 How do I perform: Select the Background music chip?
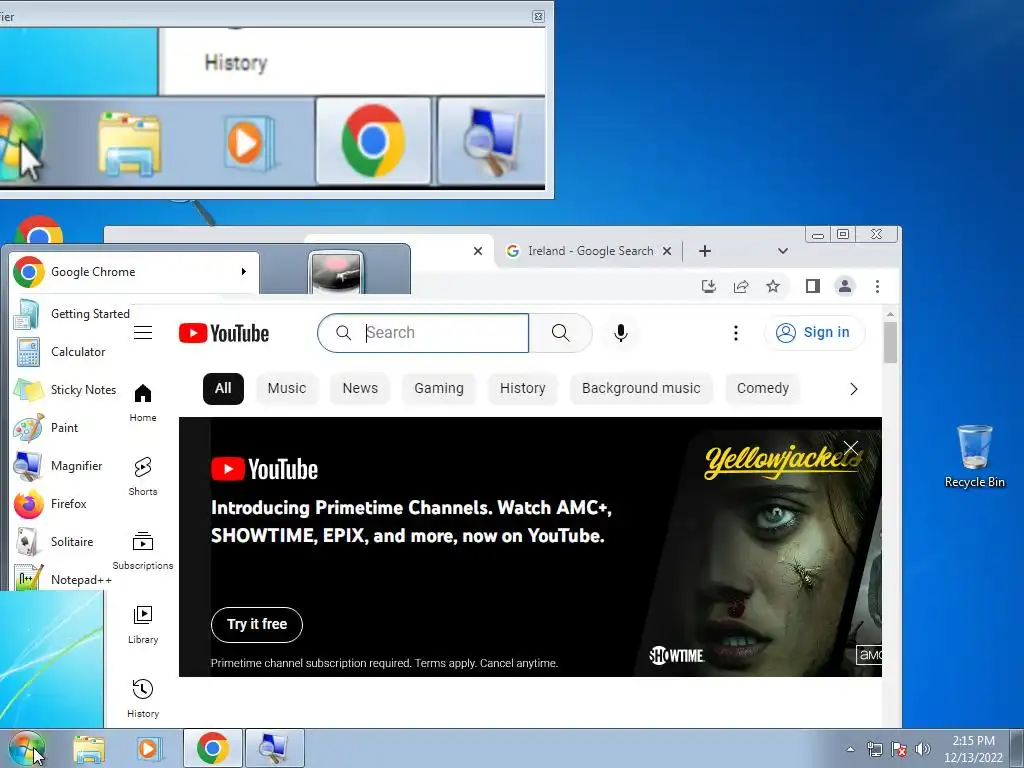641,389
